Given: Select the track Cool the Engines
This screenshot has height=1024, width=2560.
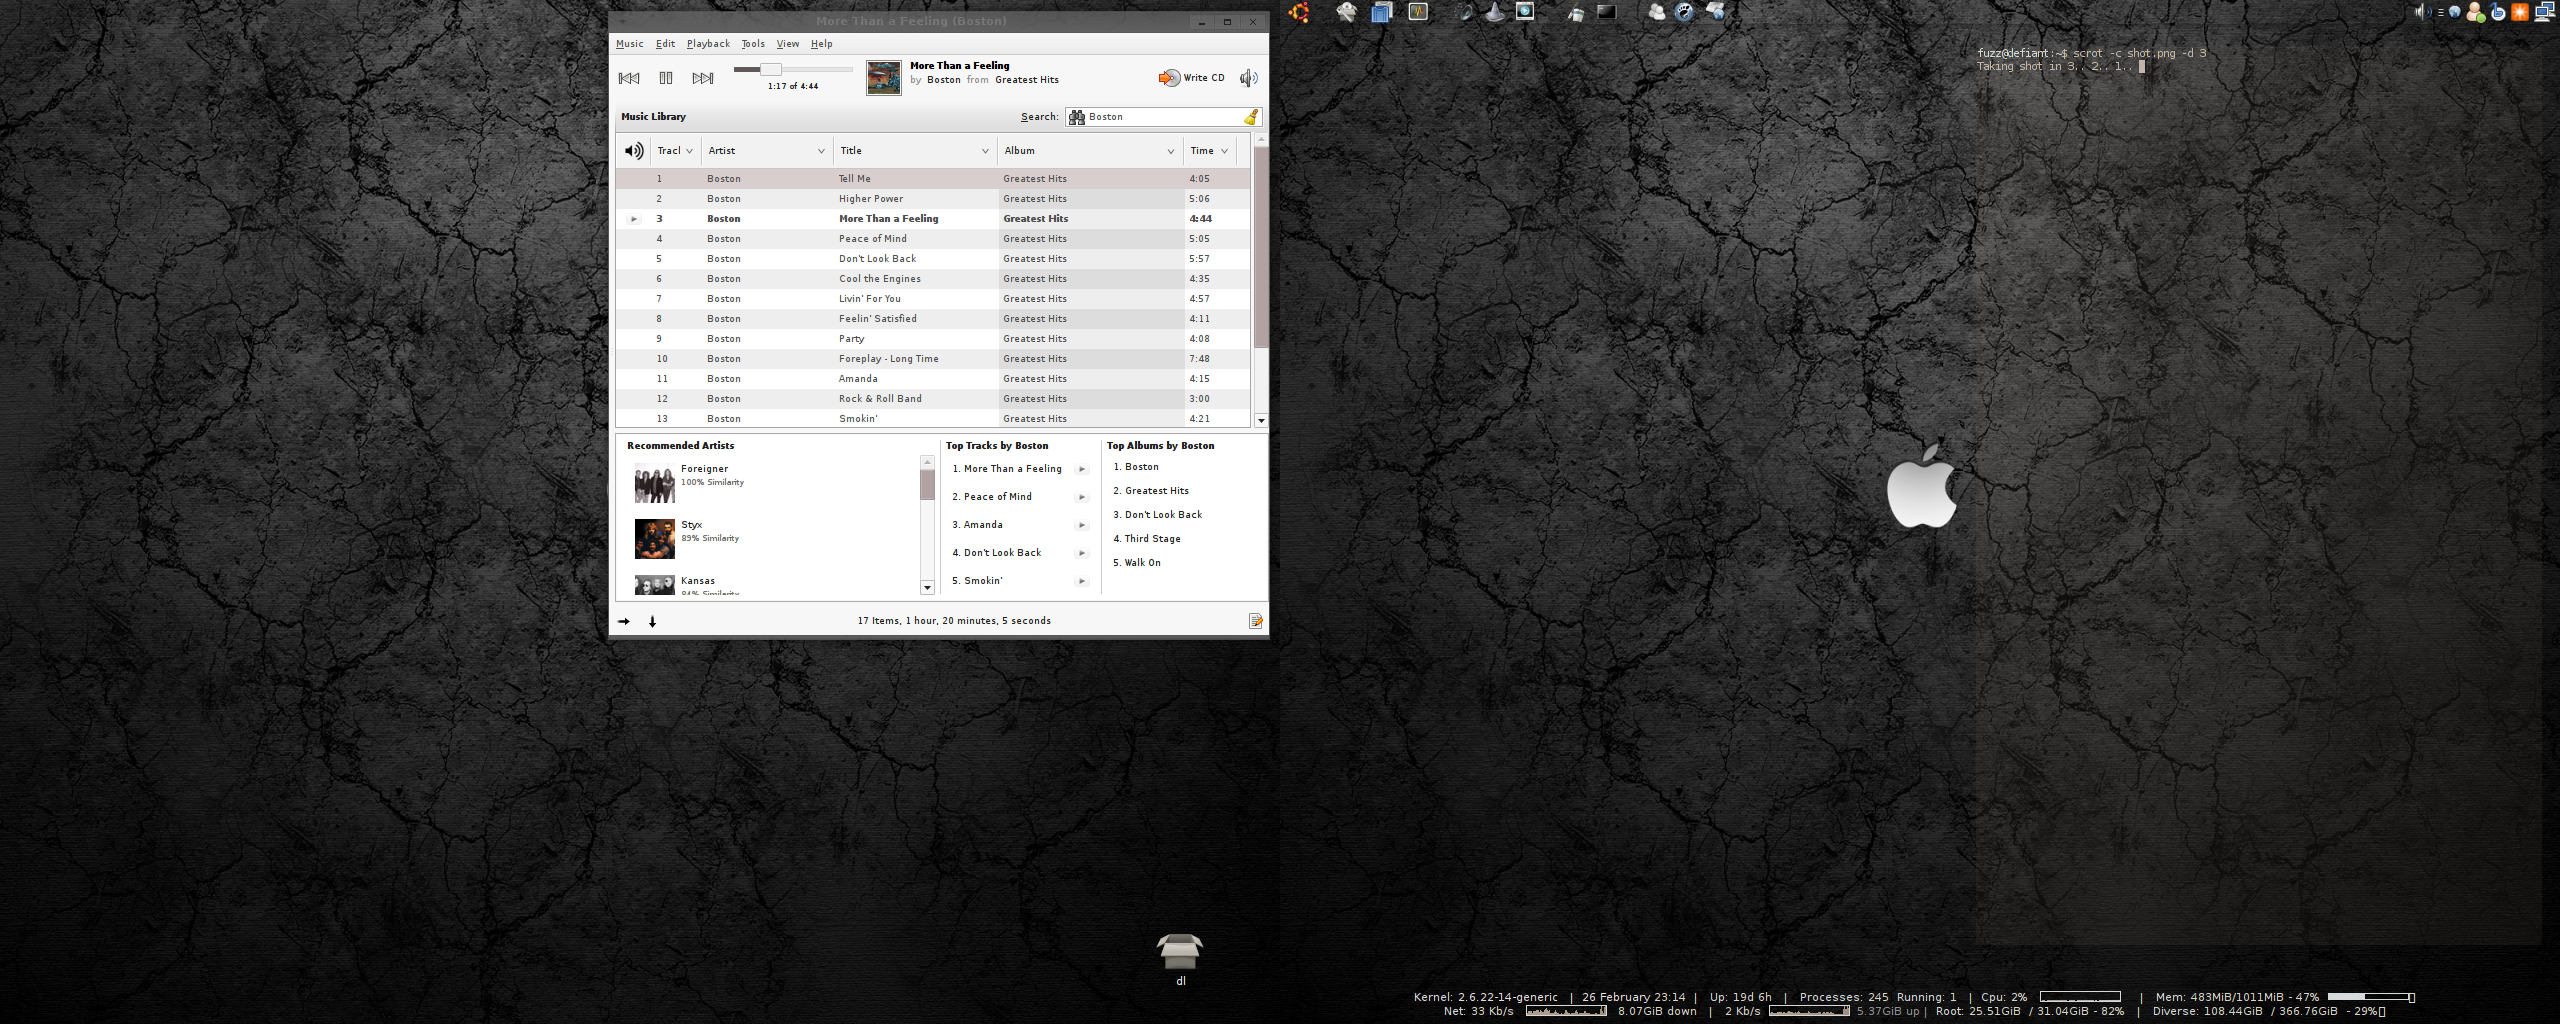Looking at the screenshot, I should pyautogui.click(x=932, y=279).
